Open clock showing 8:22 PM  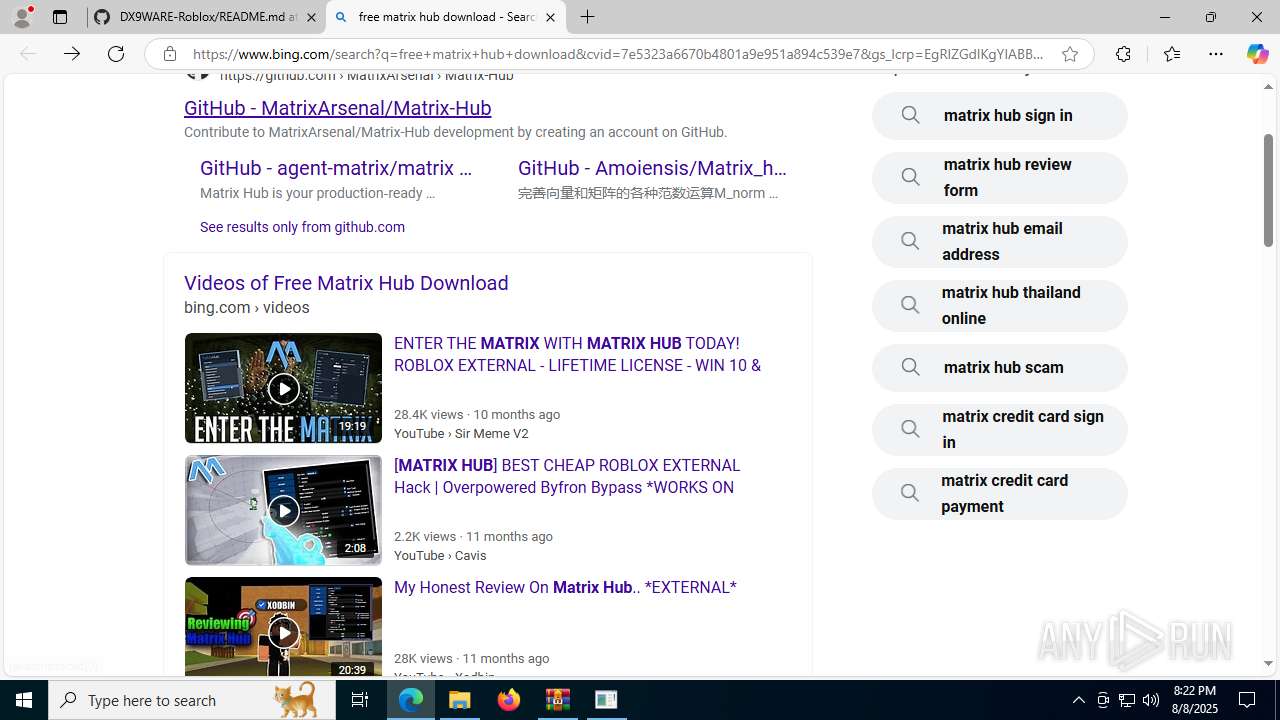pyautogui.click(x=1194, y=700)
